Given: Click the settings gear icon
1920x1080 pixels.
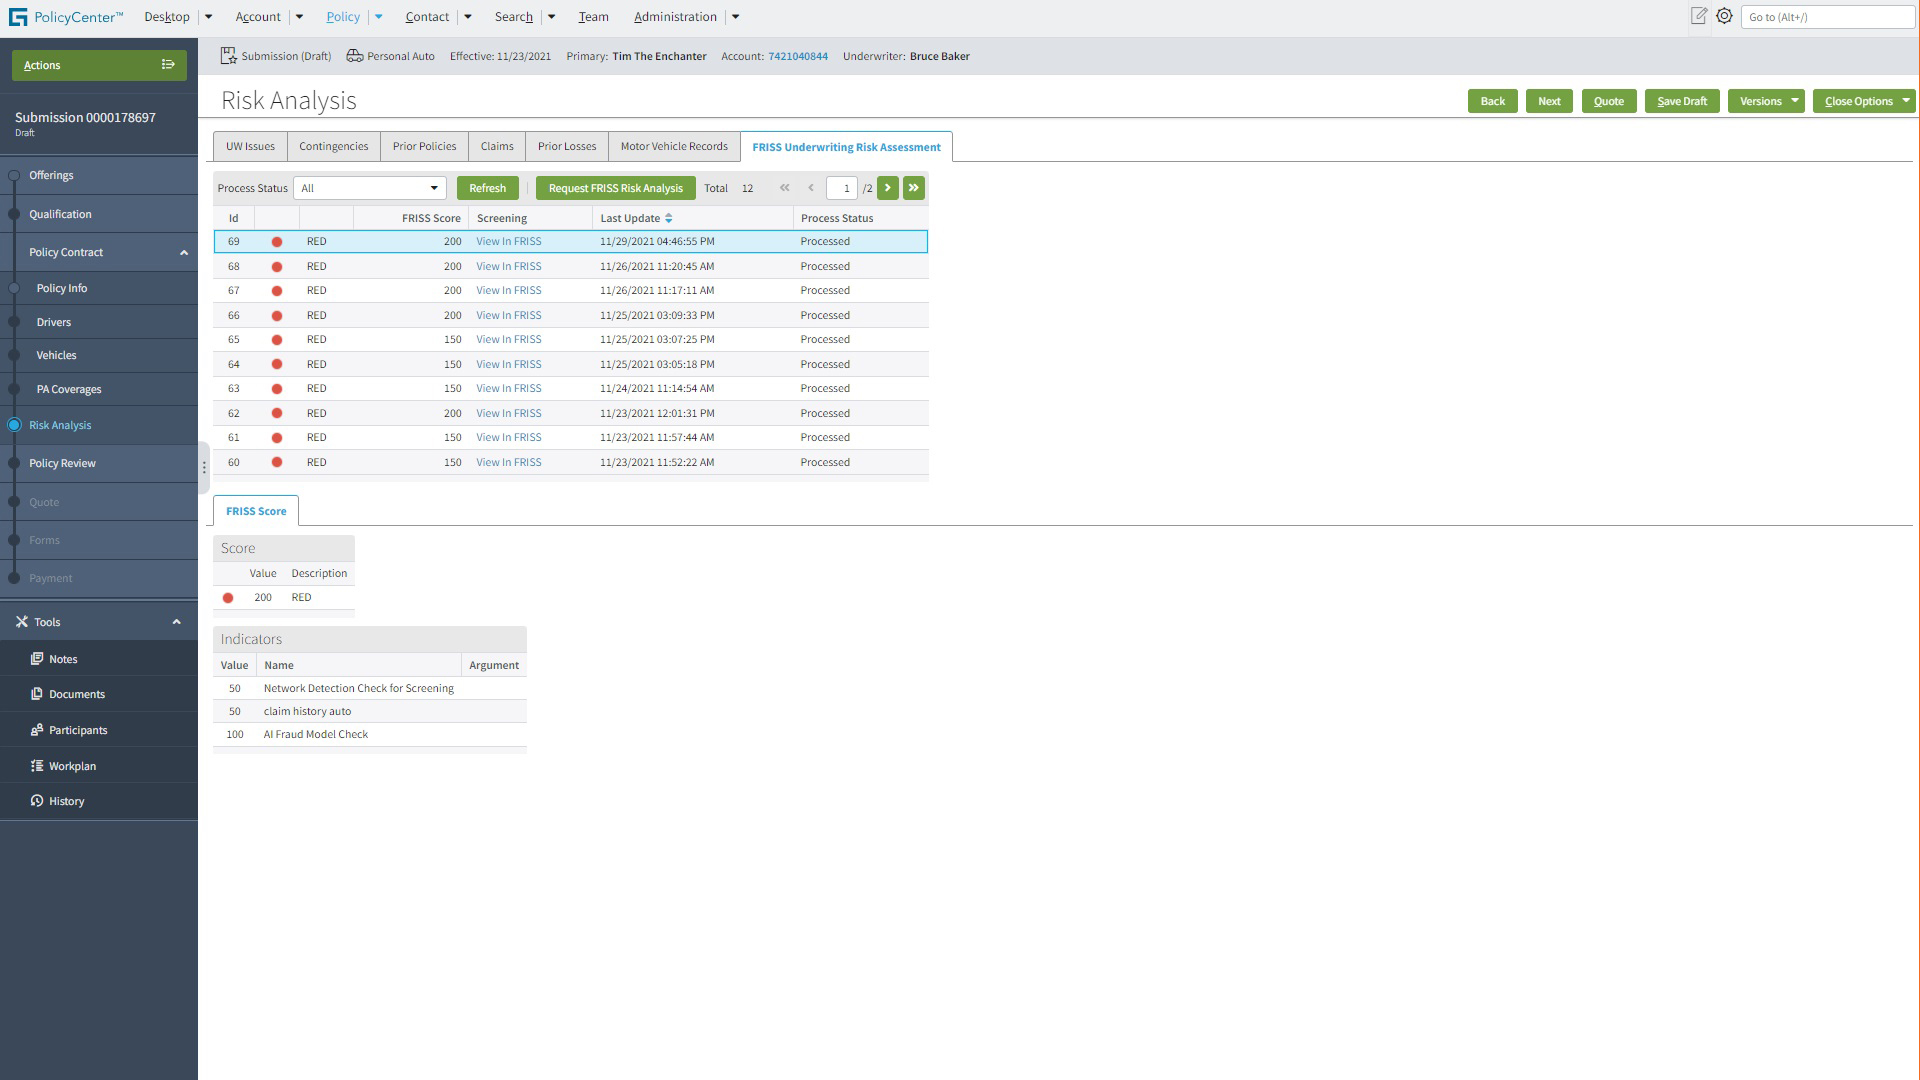Looking at the screenshot, I should (1724, 16).
